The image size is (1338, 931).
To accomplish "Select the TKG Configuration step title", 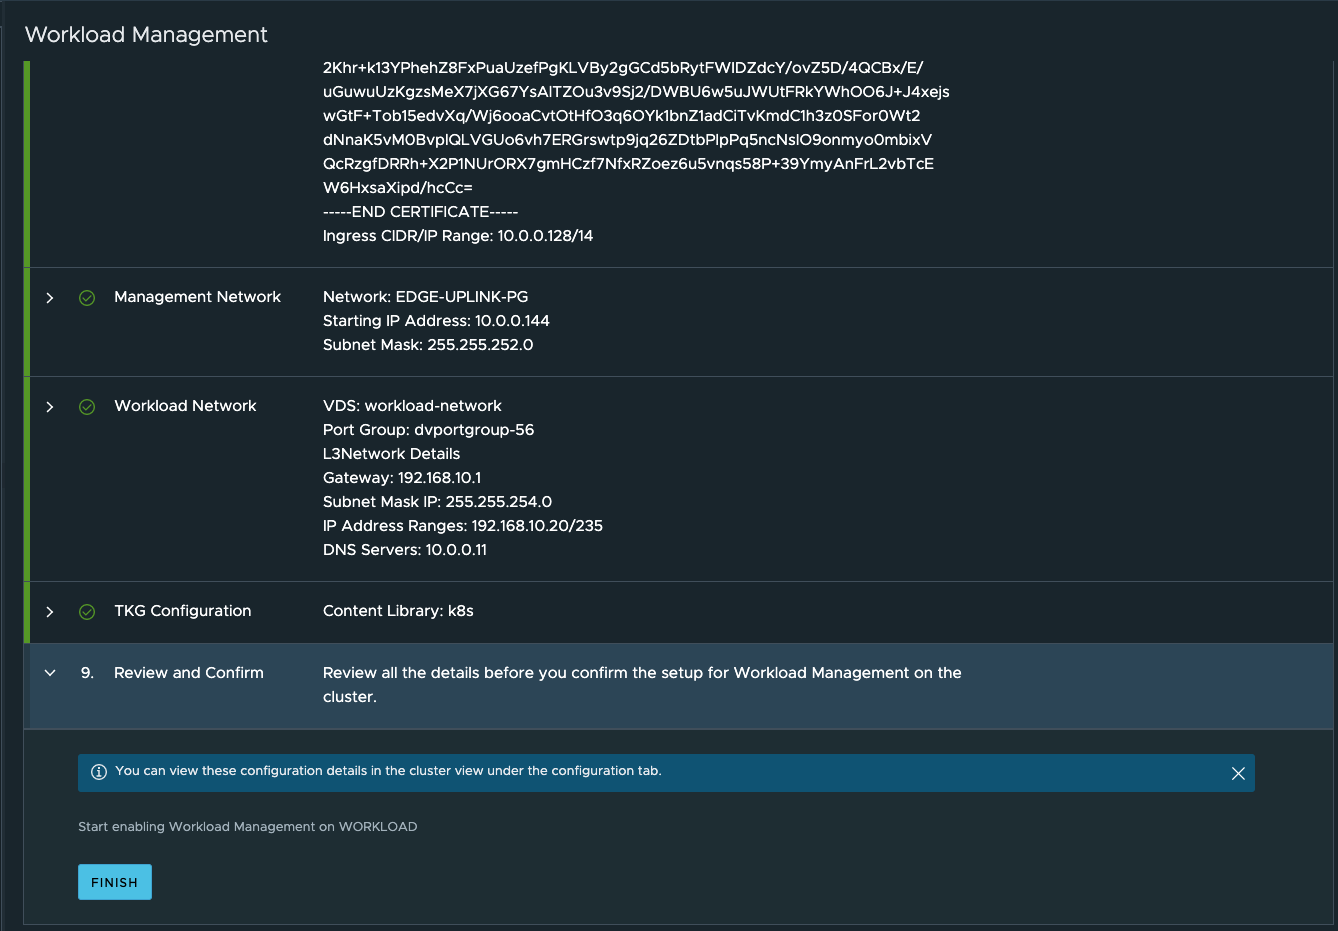I will [x=182, y=611].
